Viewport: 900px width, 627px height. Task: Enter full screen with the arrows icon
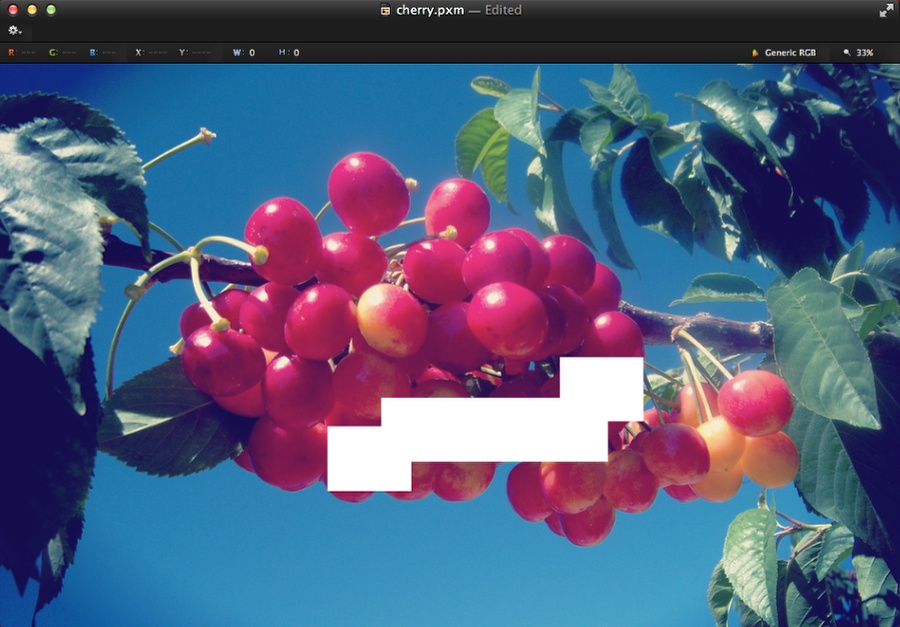(x=886, y=10)
